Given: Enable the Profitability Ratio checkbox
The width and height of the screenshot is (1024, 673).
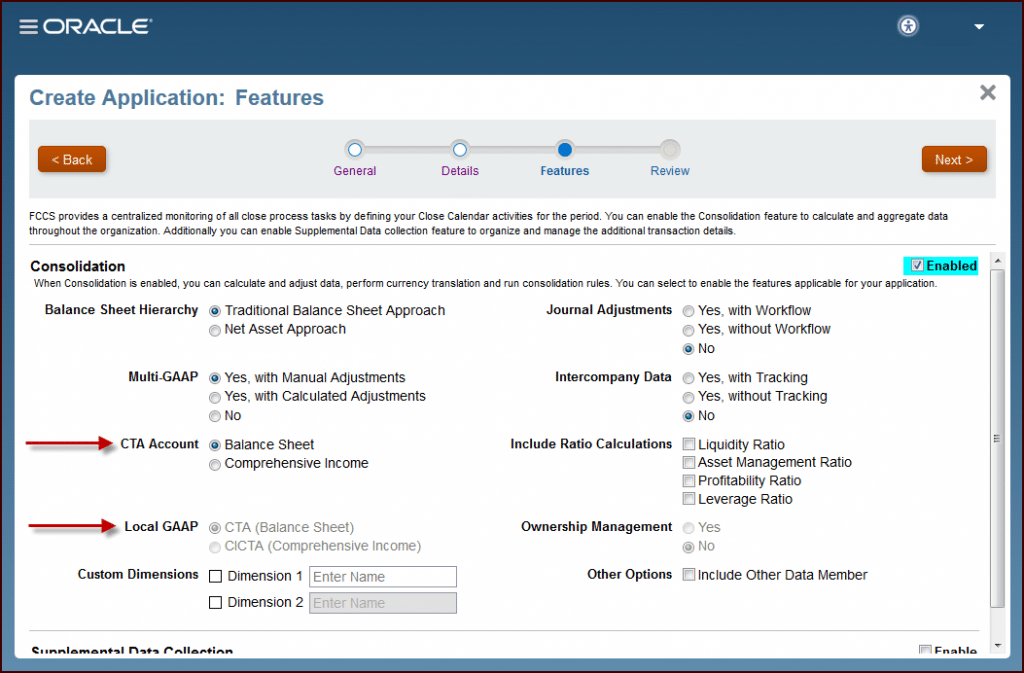Looking at the screenshot, I should tap(688, 481).
